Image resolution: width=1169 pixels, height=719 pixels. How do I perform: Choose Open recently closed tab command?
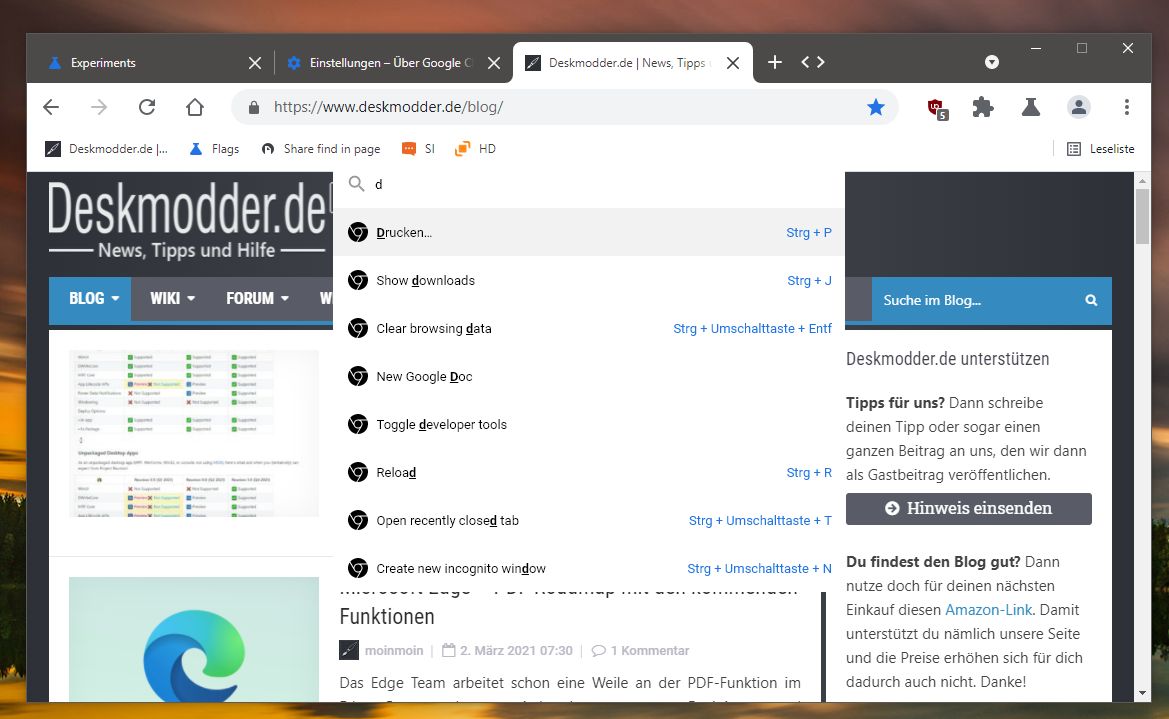[589, 521]
